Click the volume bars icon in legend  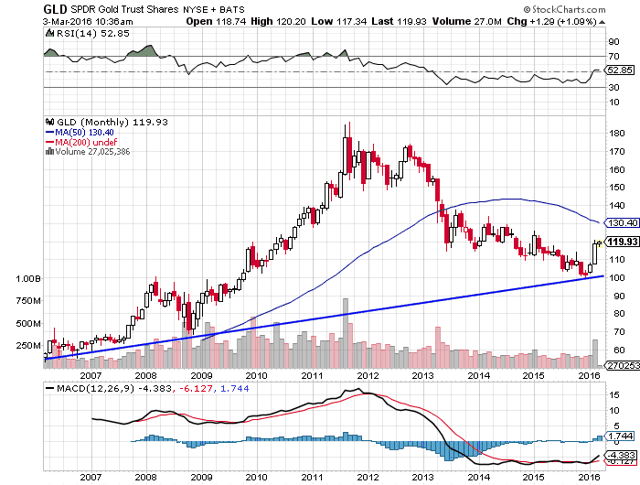pyautogui.click(x=50, y=151)
